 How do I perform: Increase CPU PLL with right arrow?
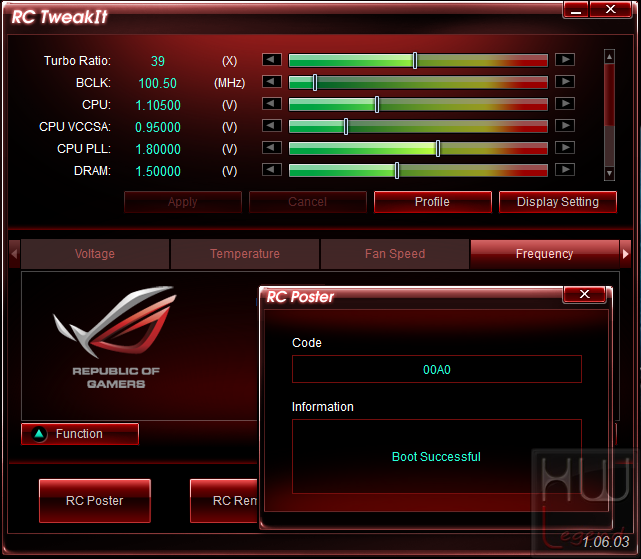565,148
